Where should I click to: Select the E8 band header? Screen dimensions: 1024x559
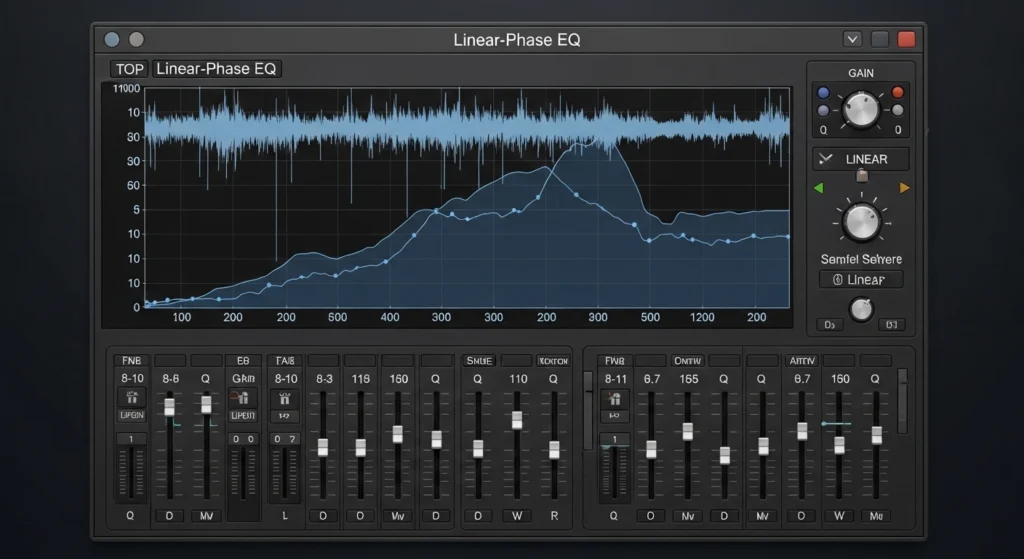(x=243, y=360)
